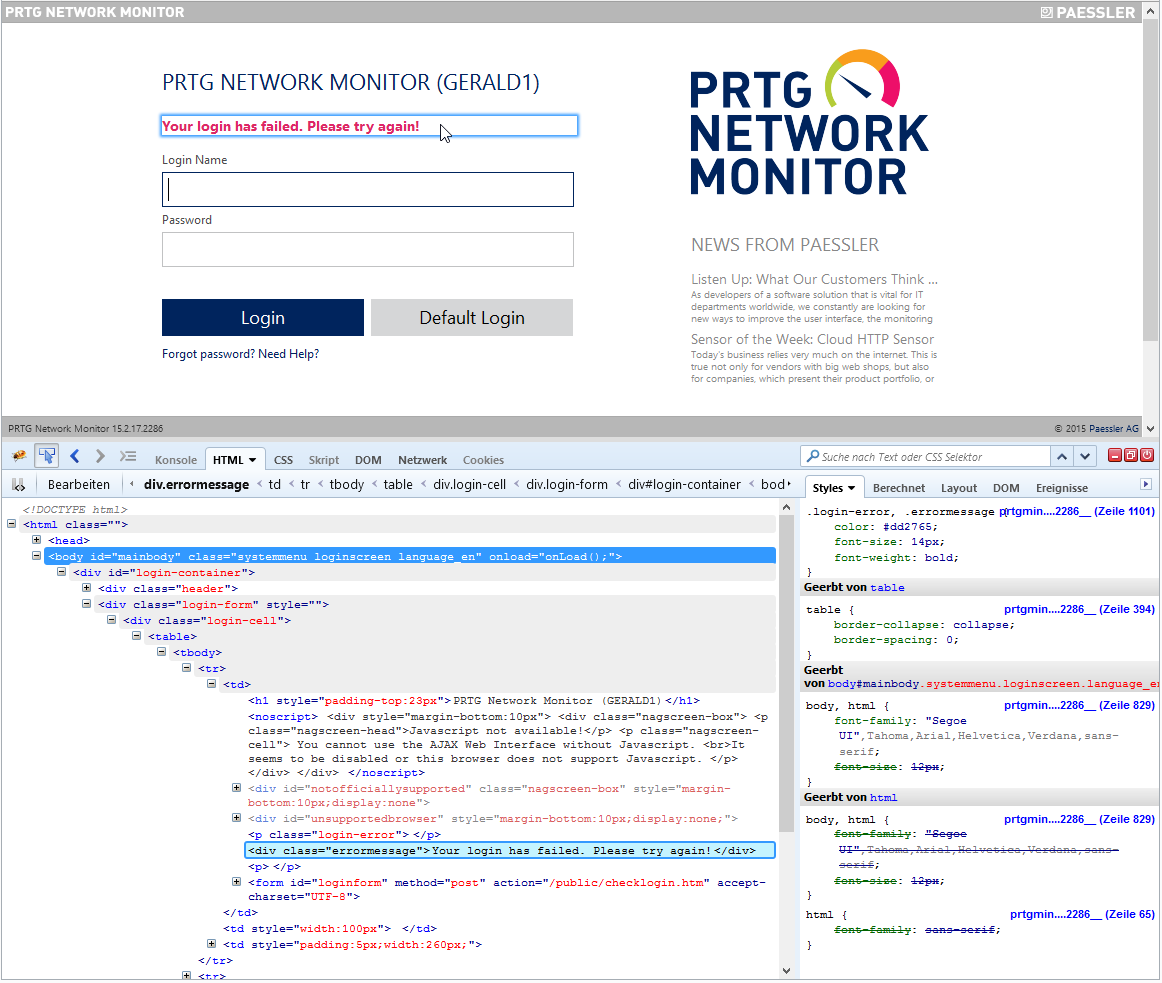Expand the notofficiallysupported div node

coord(236,787)
